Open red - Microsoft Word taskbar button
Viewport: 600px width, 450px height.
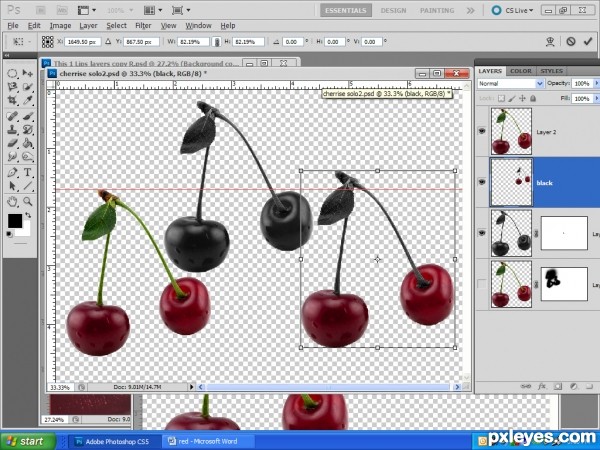208,442
